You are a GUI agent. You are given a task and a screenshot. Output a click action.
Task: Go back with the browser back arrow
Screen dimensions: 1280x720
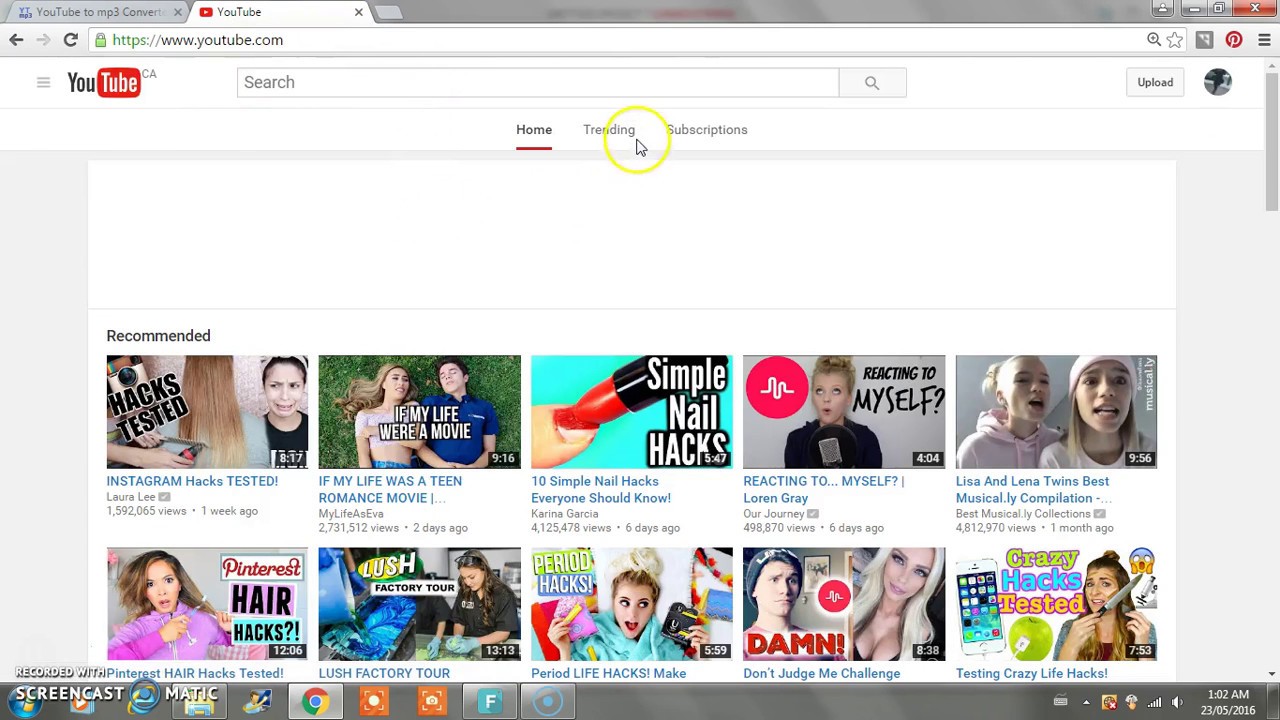click(x=16, y=40)
